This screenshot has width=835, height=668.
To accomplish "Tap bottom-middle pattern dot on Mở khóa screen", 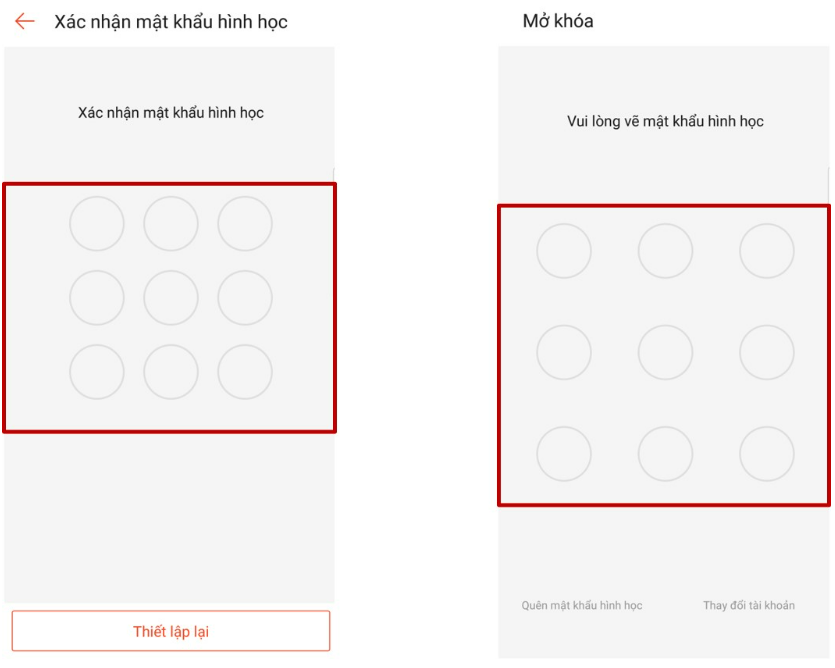I will click(666, 454).
